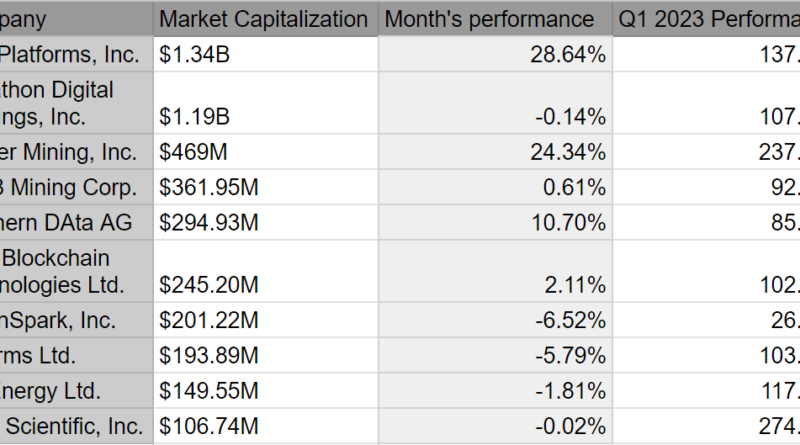Screen dimensions: 800x445
Task: Select the 28.64% monthly performance cell
Action: (494, 54)
